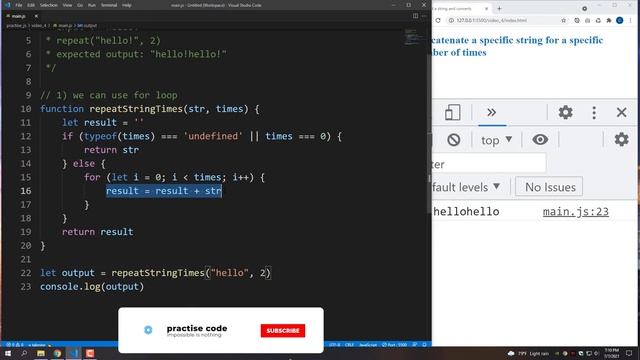640x360 pixels.
Task: Open Windows taskbar search
Action: tap(24, 353)
